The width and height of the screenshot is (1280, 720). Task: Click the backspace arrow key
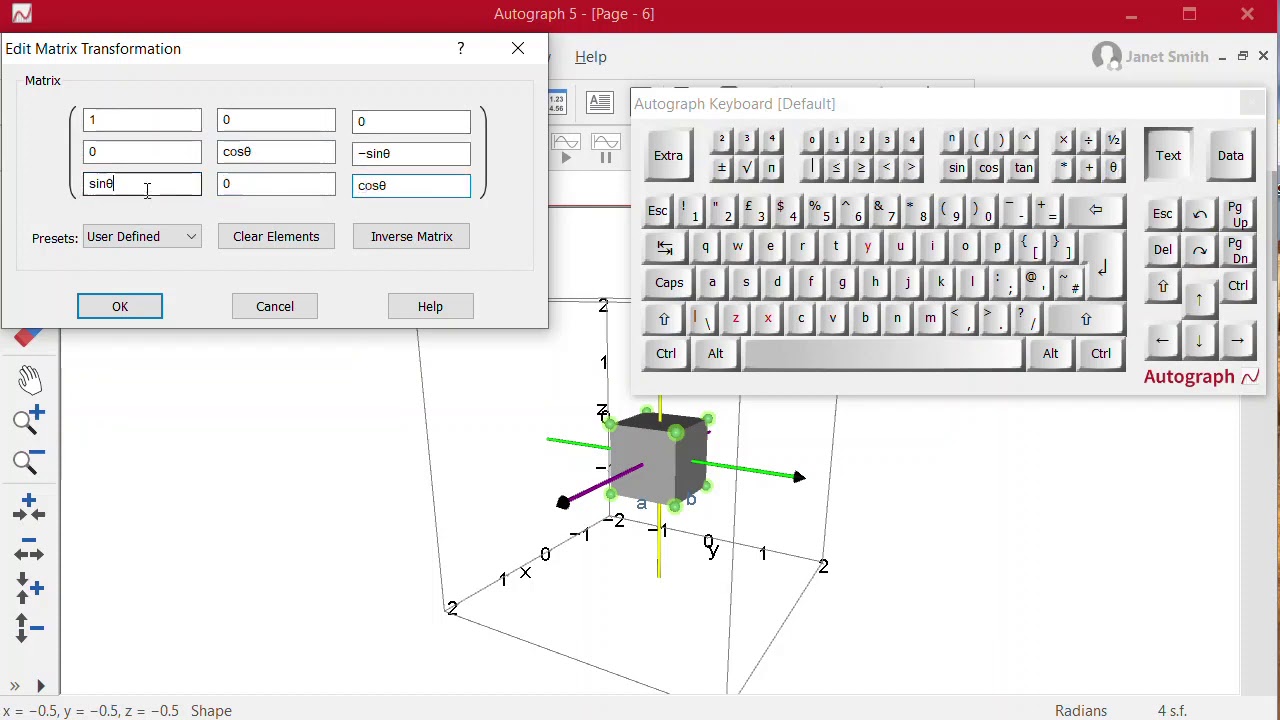point(1096,210)
